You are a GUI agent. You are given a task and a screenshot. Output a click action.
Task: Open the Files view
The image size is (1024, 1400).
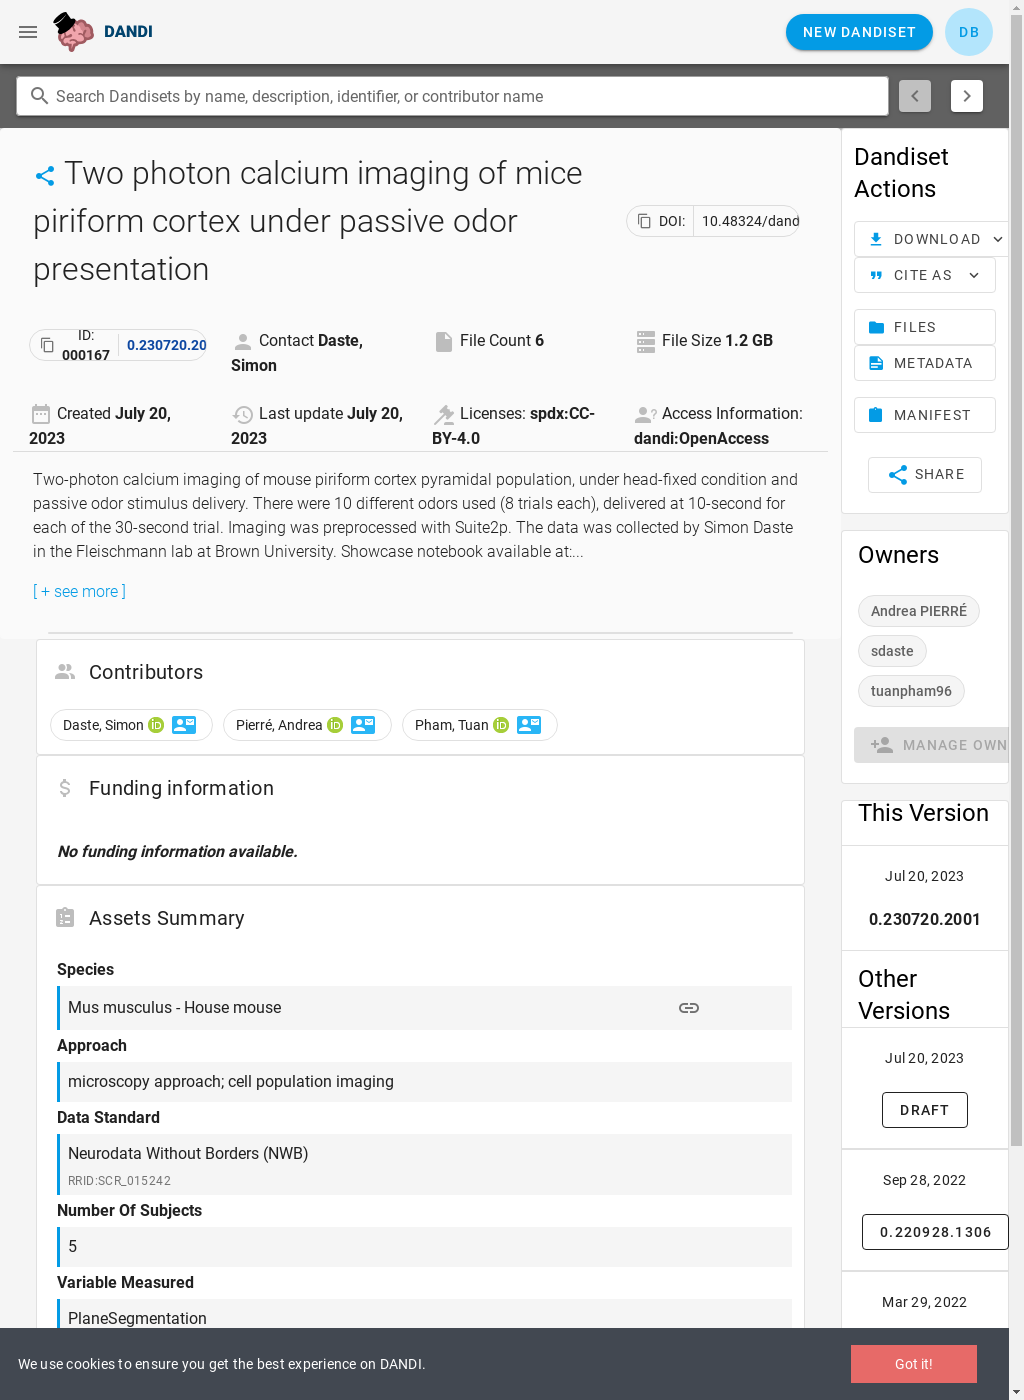tap(924, 327)
